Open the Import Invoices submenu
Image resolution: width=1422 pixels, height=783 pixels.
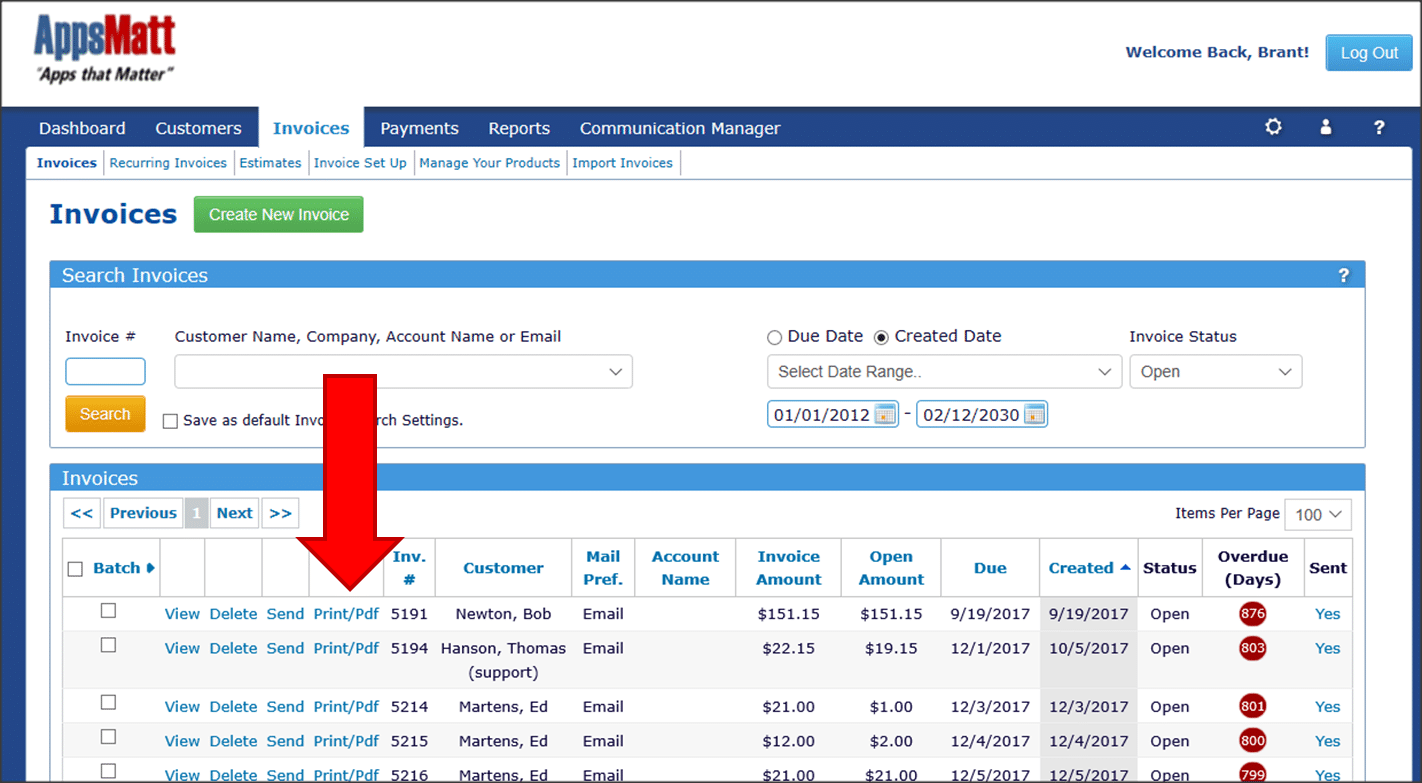(x=622, y=163)
